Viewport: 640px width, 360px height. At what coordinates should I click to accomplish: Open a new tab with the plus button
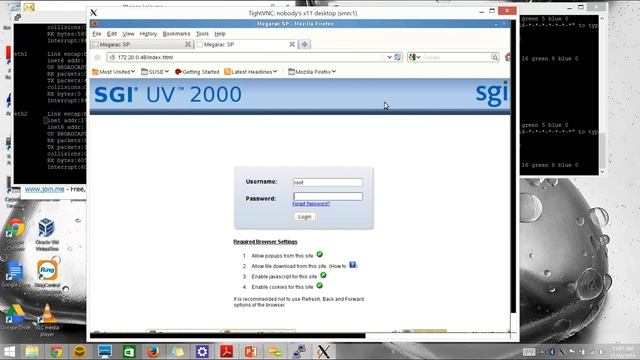[304, 44]
